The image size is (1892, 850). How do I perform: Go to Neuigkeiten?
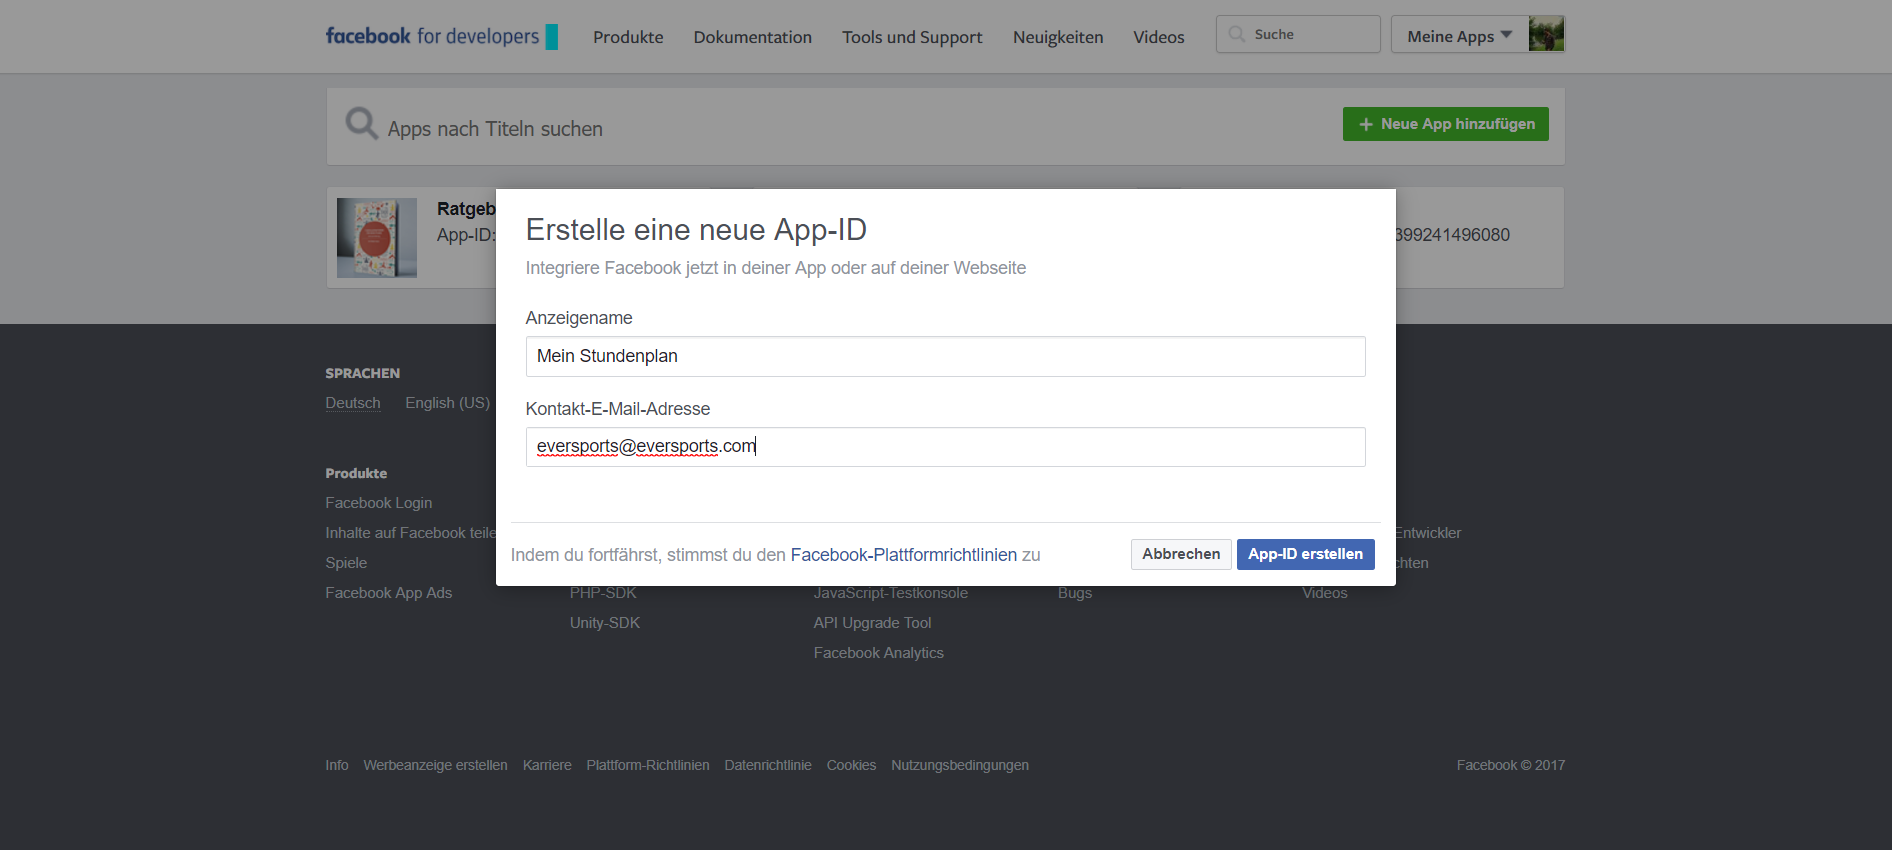1058,37
